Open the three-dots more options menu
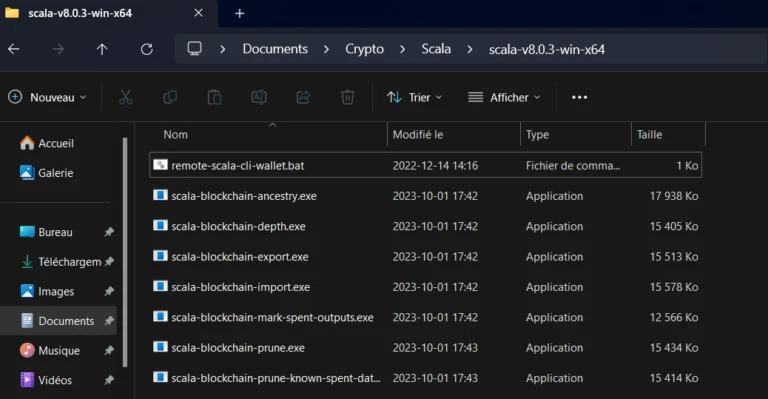The height and width of the screenshot is (399, 768). (579, 97)
